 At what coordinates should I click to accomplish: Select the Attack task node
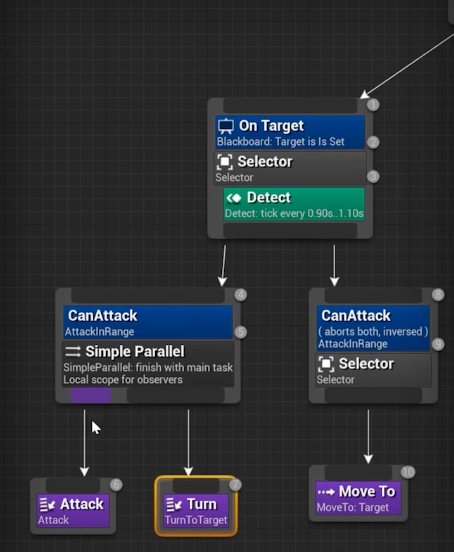click(x=73, y=510)
